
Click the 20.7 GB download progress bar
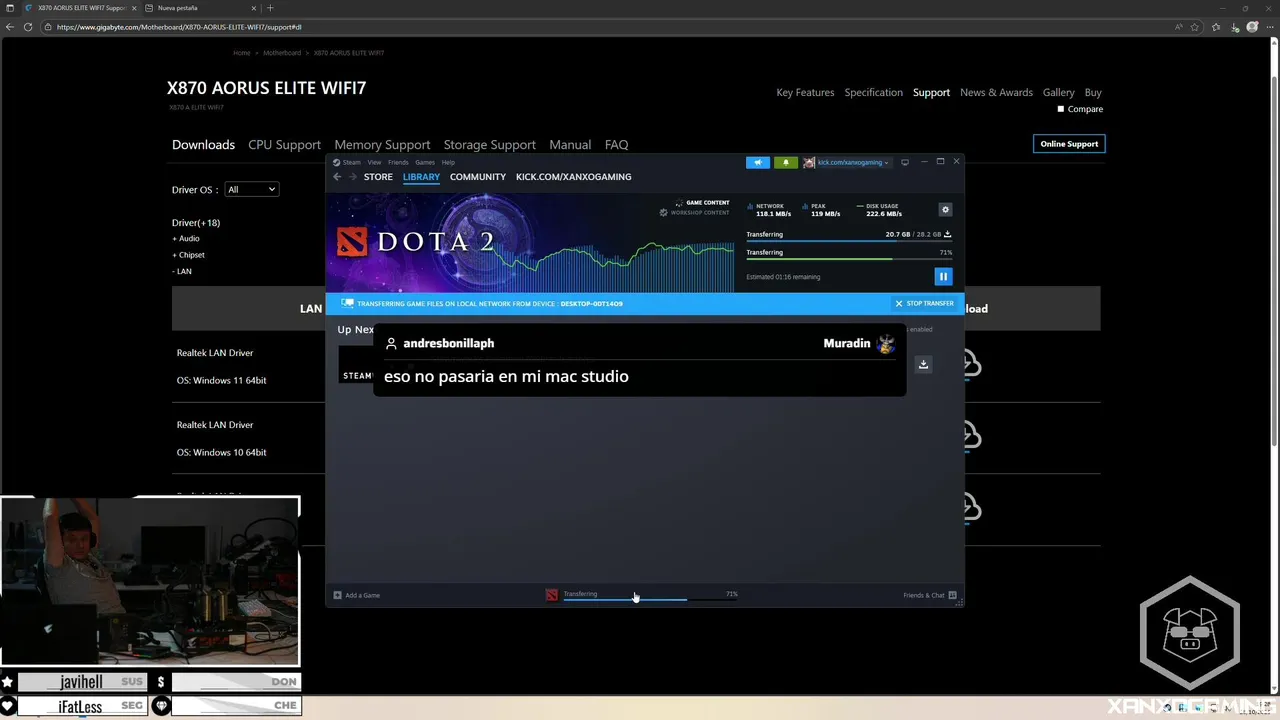pos(849,242)
